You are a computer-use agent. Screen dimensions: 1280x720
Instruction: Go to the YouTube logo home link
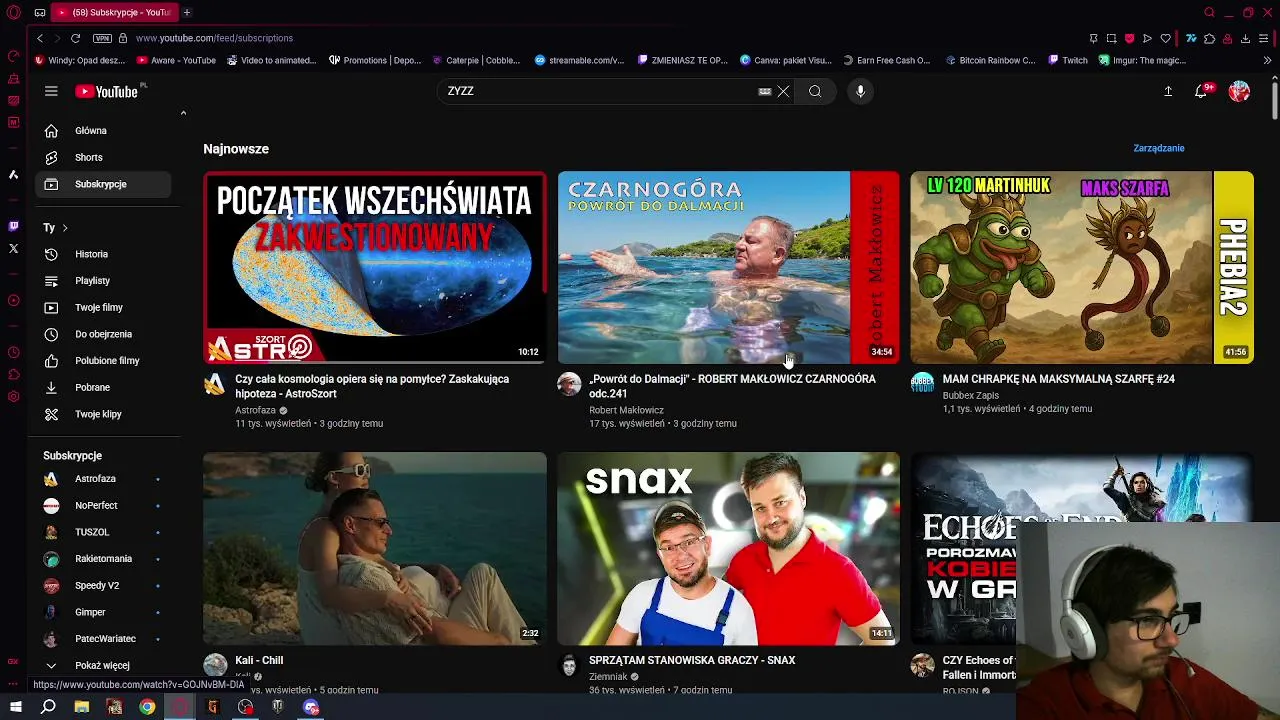click(x=109, y=91)
